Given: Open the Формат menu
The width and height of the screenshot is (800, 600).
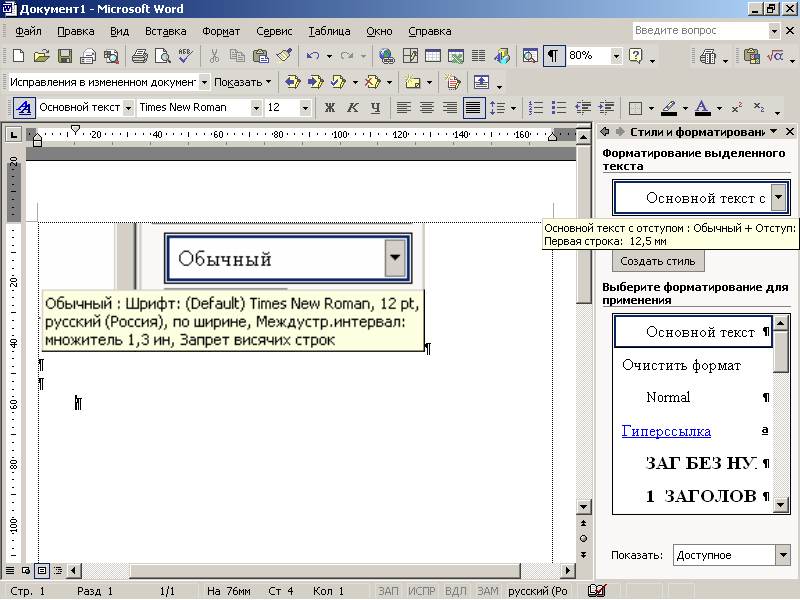Looking at the screenshot, I should 221,31.
